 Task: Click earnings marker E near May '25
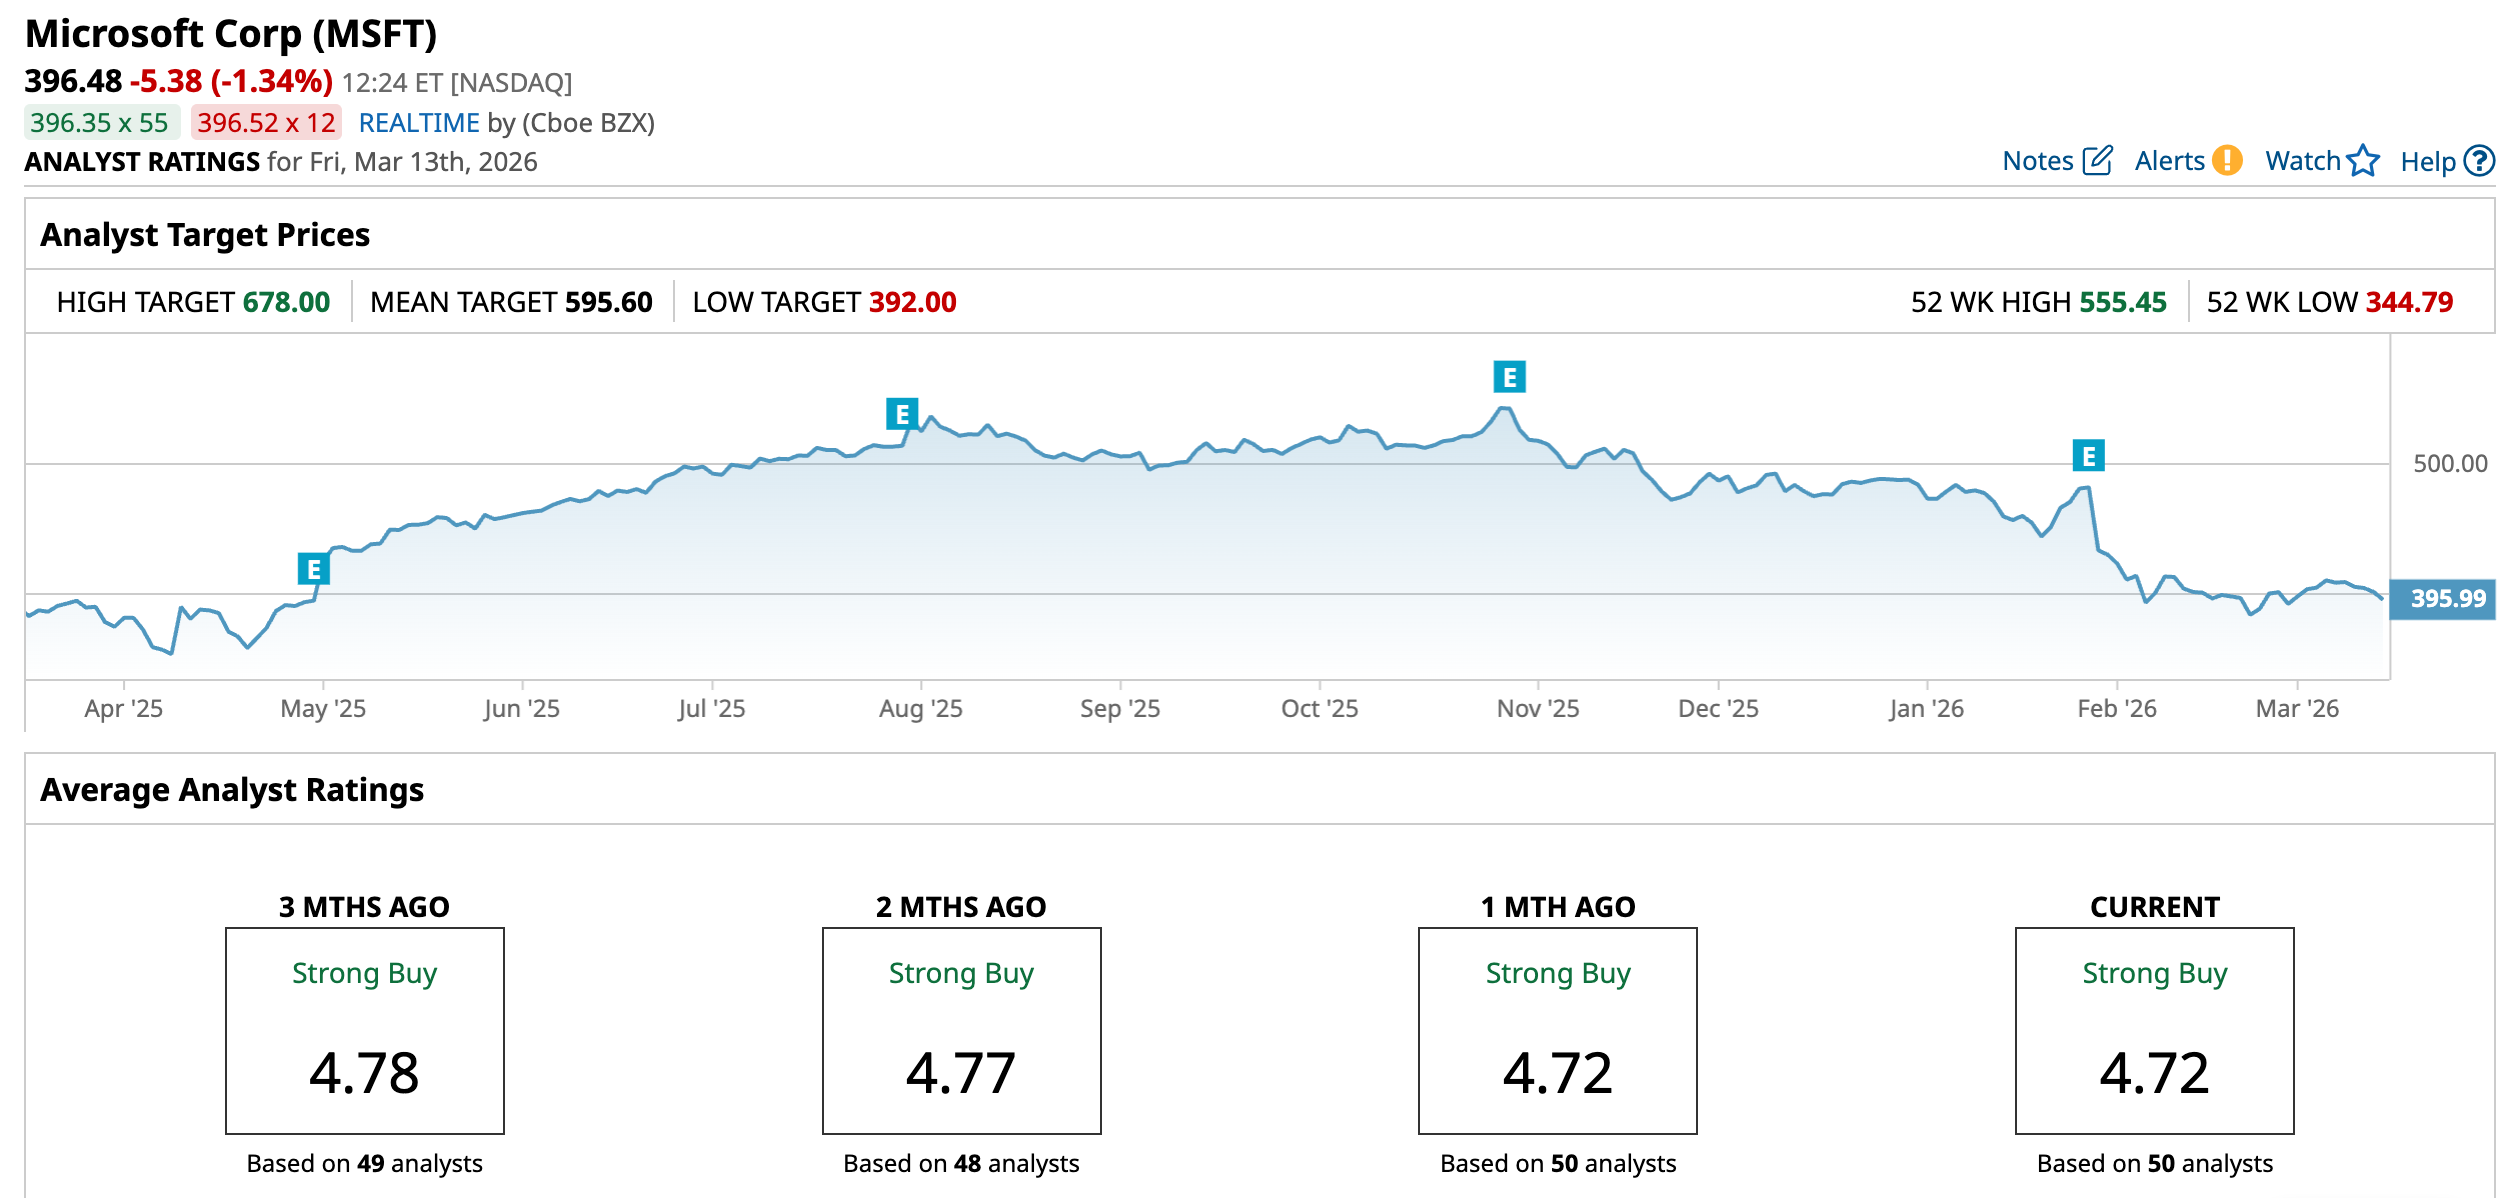coord(314,569)
